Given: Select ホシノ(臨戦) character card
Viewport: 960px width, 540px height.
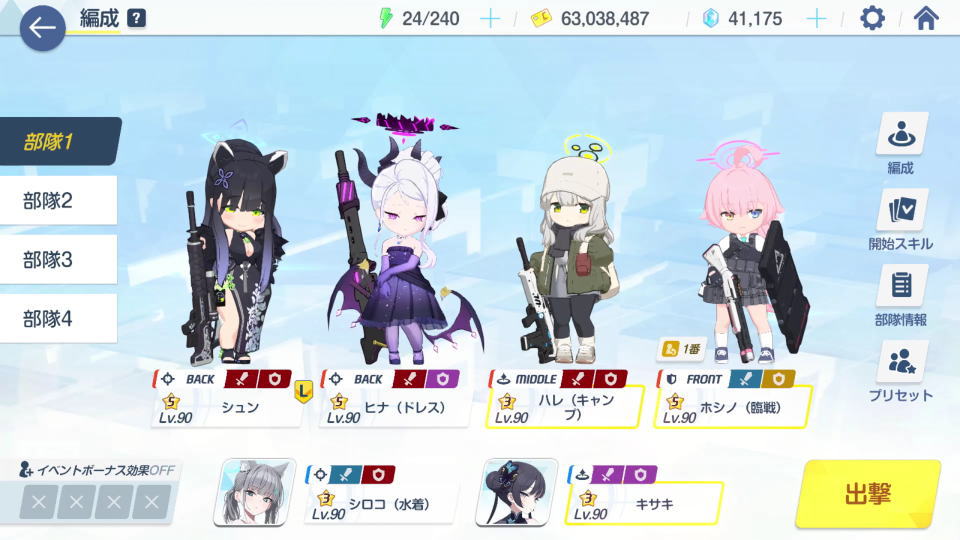Looking at the screenshot, I should coord(733,398).
